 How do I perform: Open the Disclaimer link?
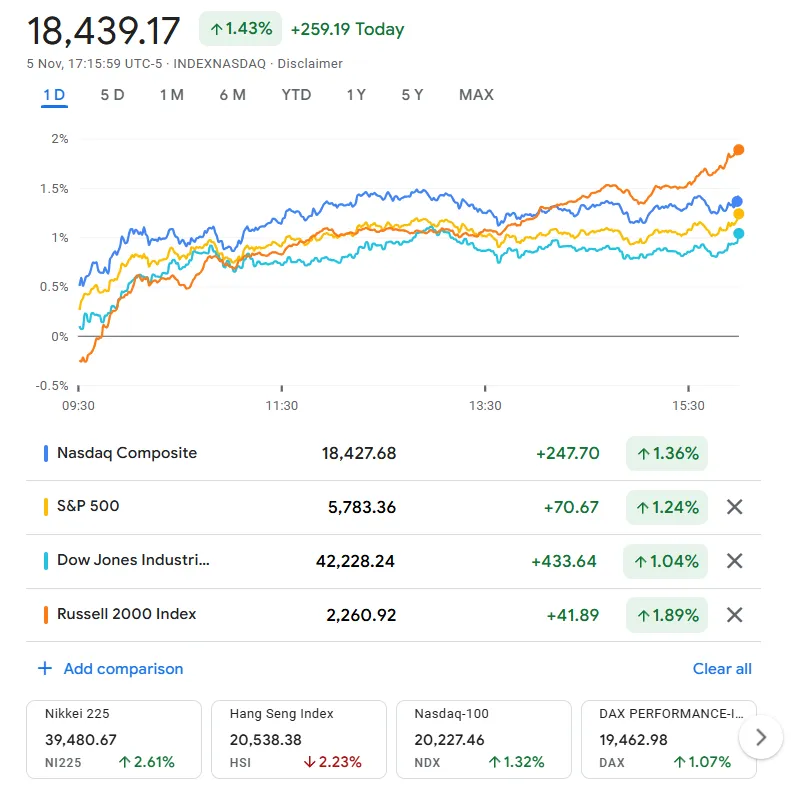tap(310, 64)
